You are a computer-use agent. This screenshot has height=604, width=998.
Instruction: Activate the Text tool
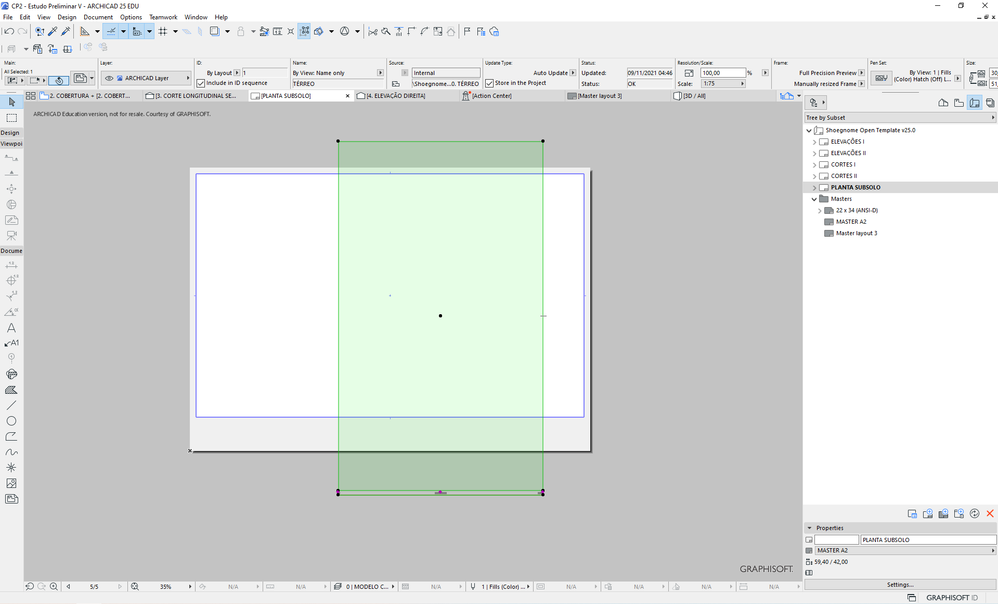pos(11,327)
